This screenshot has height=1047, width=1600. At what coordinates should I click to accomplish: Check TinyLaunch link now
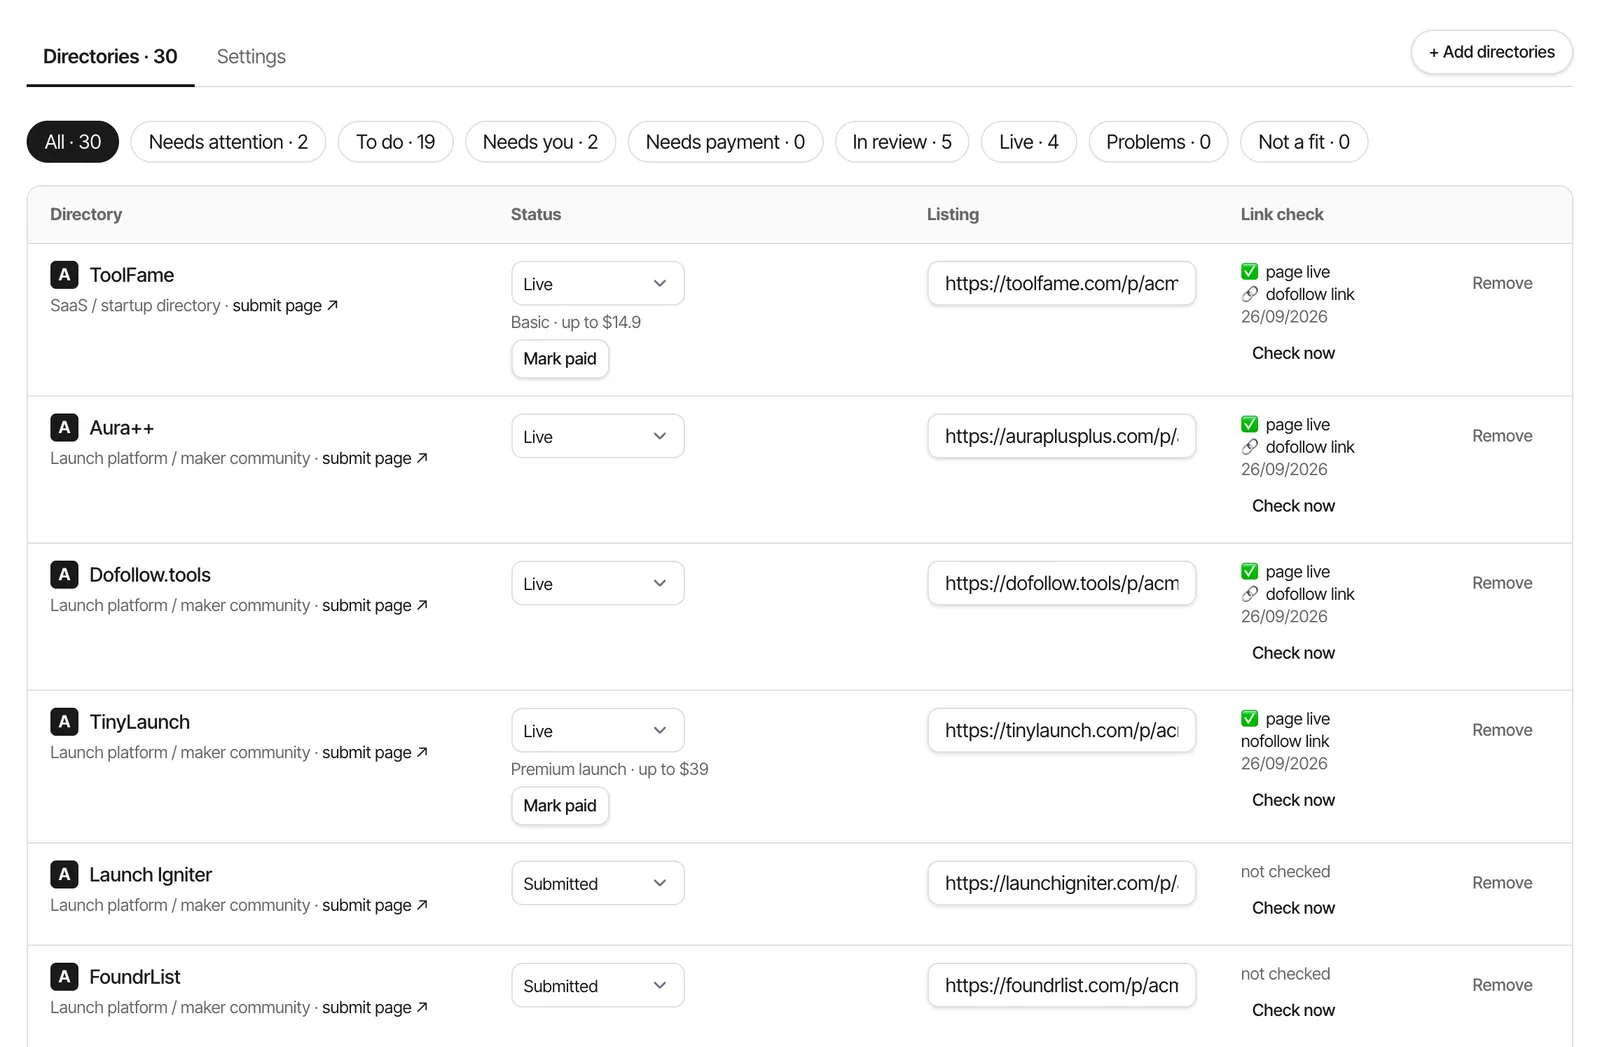click(x=1293, y=800)
